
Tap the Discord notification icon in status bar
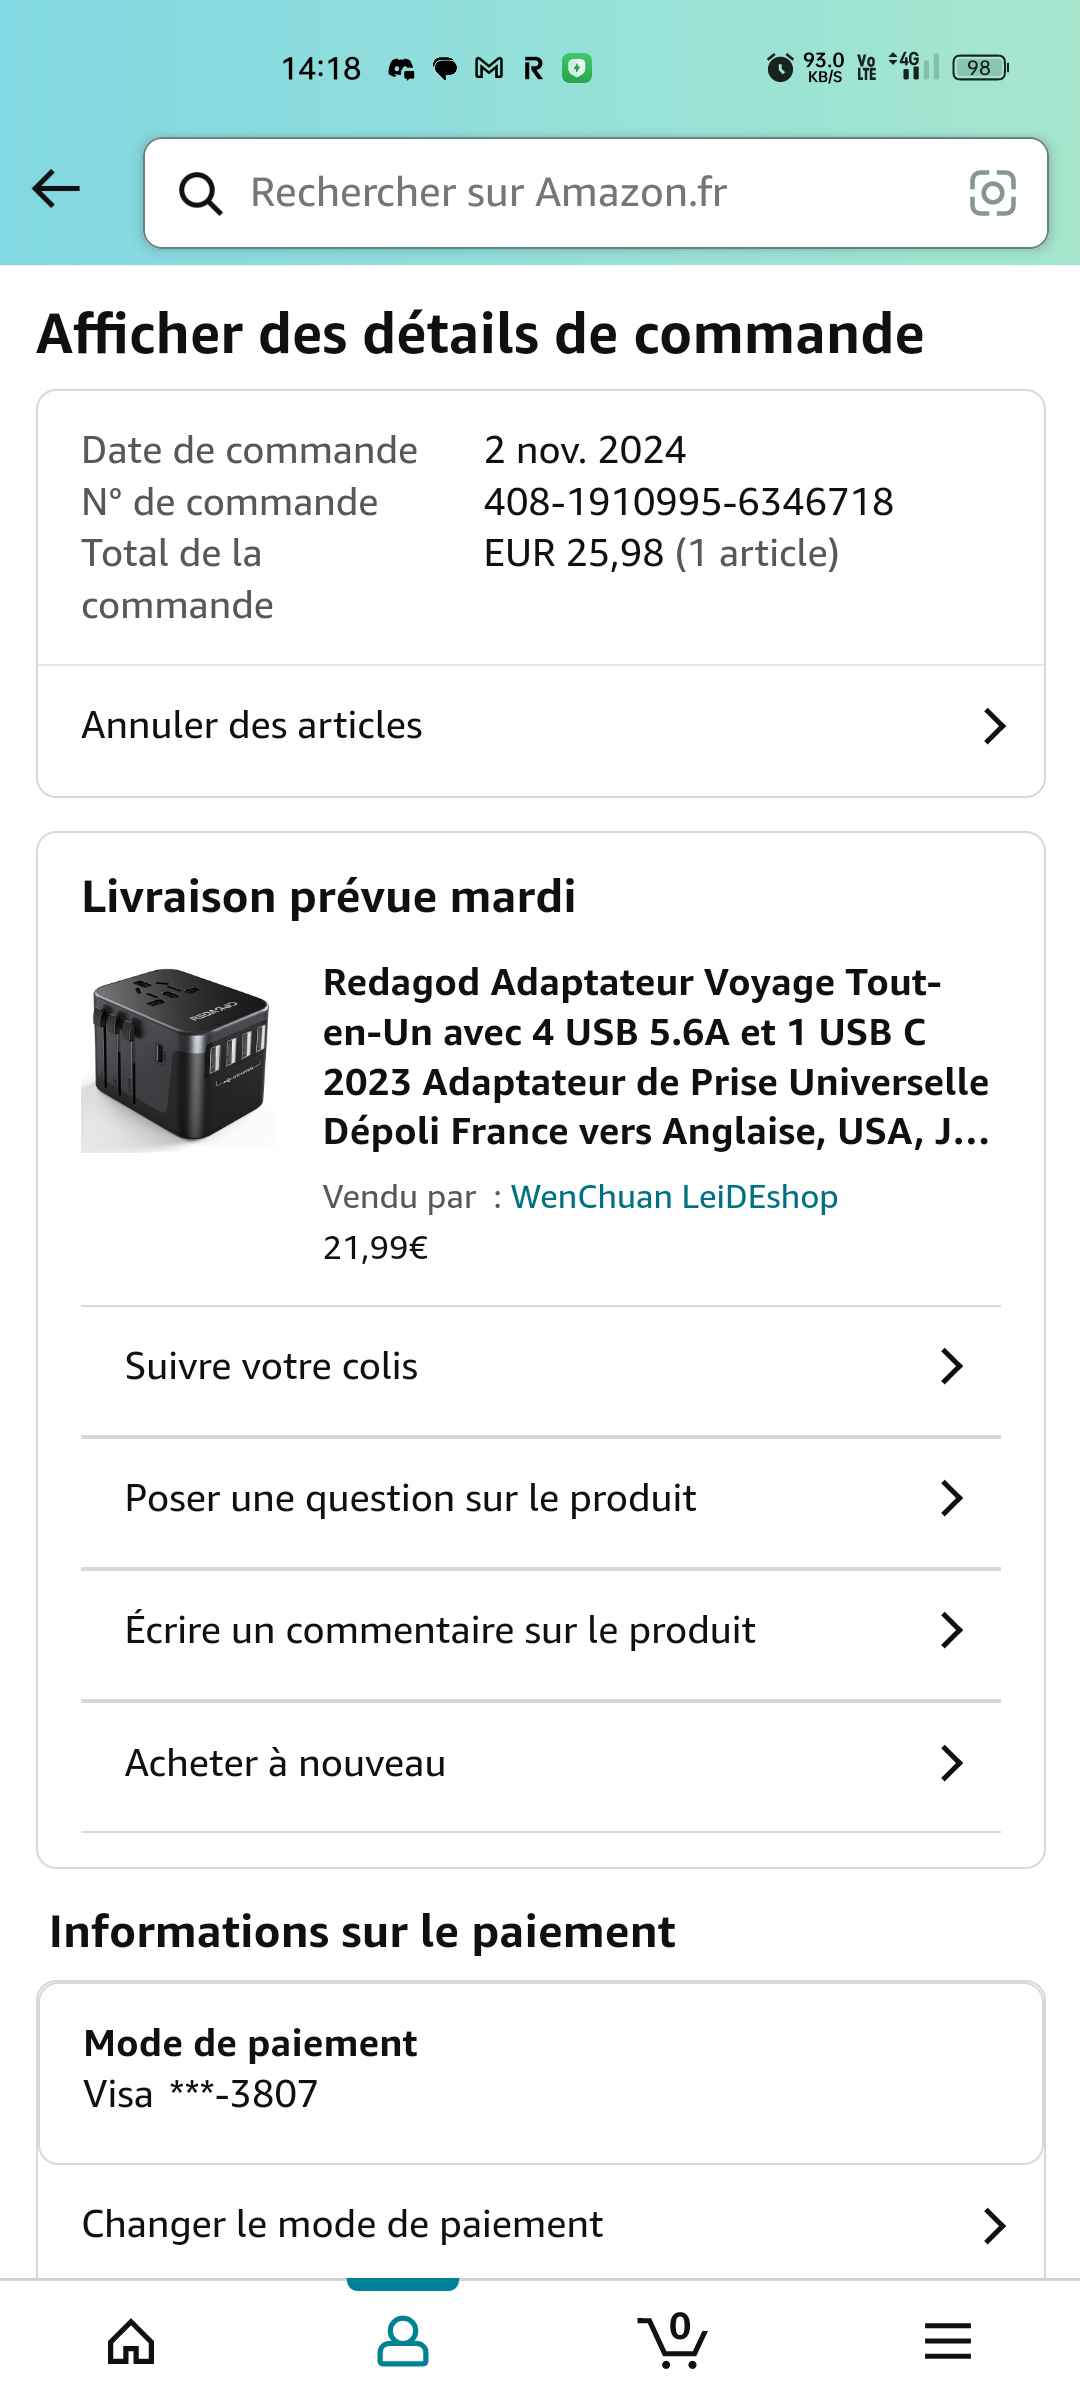401,69
